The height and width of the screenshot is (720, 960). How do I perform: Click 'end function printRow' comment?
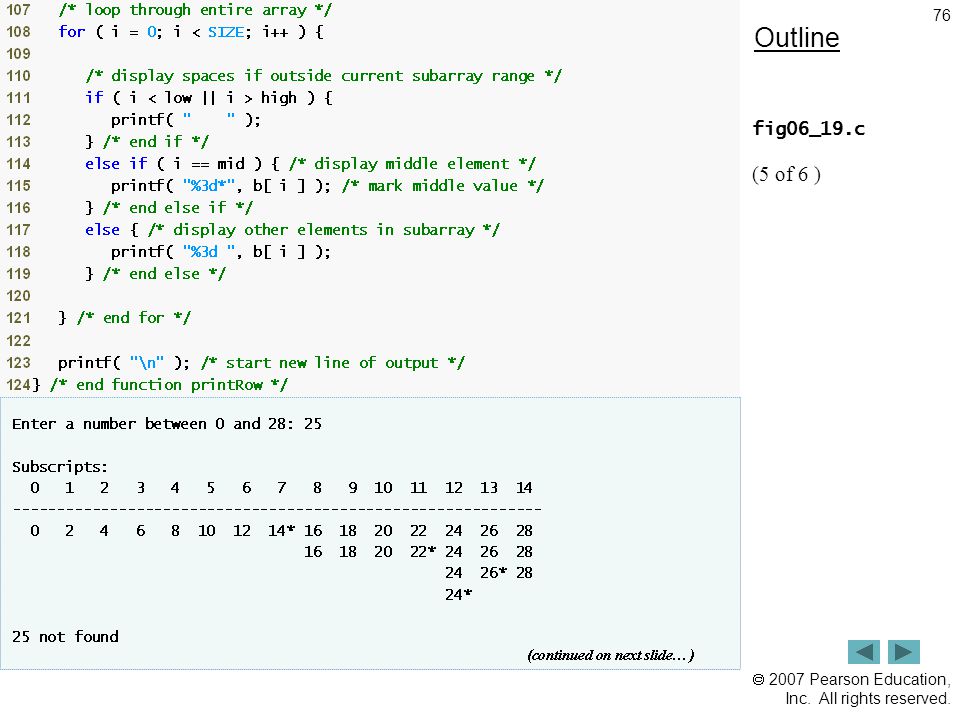[x=168, y=385]
